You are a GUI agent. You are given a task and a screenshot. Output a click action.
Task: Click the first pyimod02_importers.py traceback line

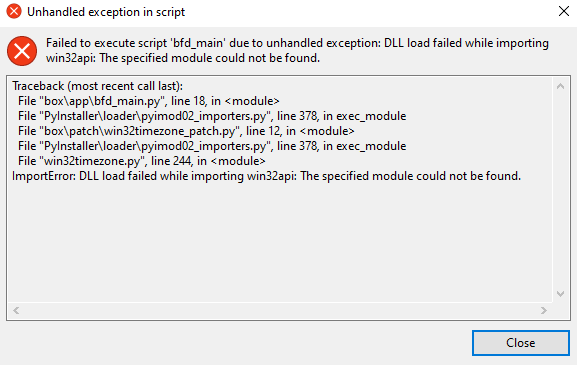point(212,116)
